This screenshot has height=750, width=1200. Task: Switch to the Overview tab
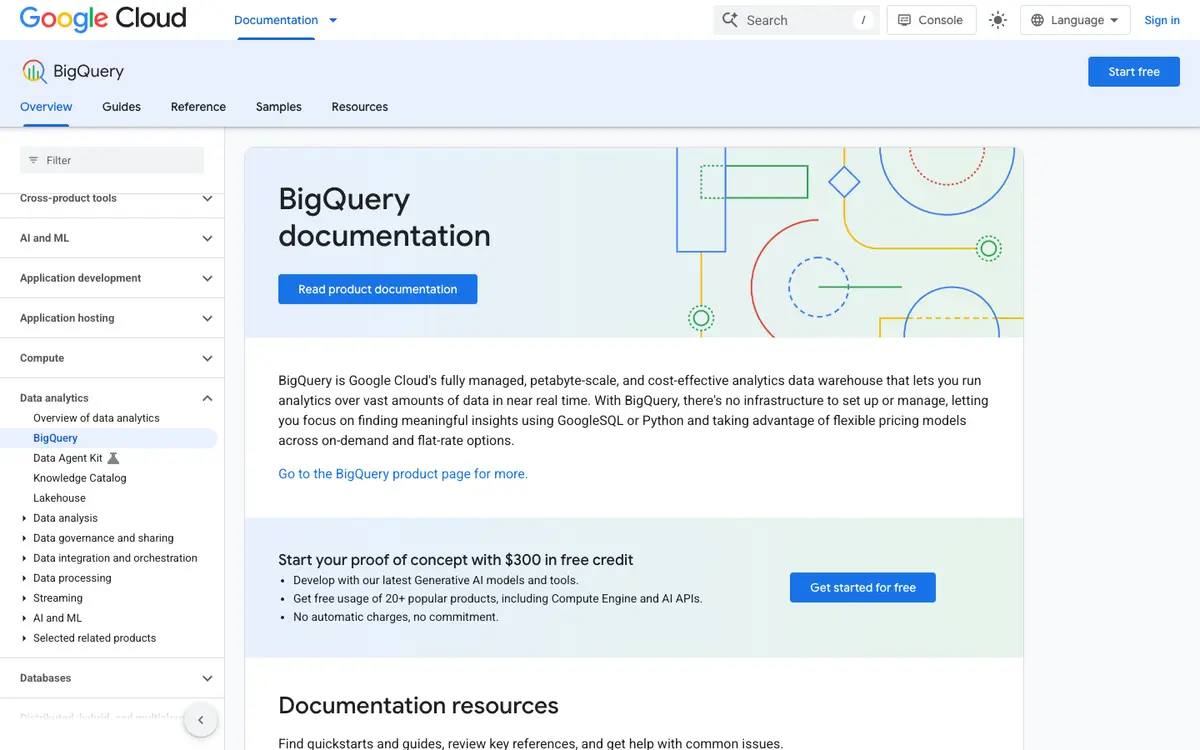(46, 107)
